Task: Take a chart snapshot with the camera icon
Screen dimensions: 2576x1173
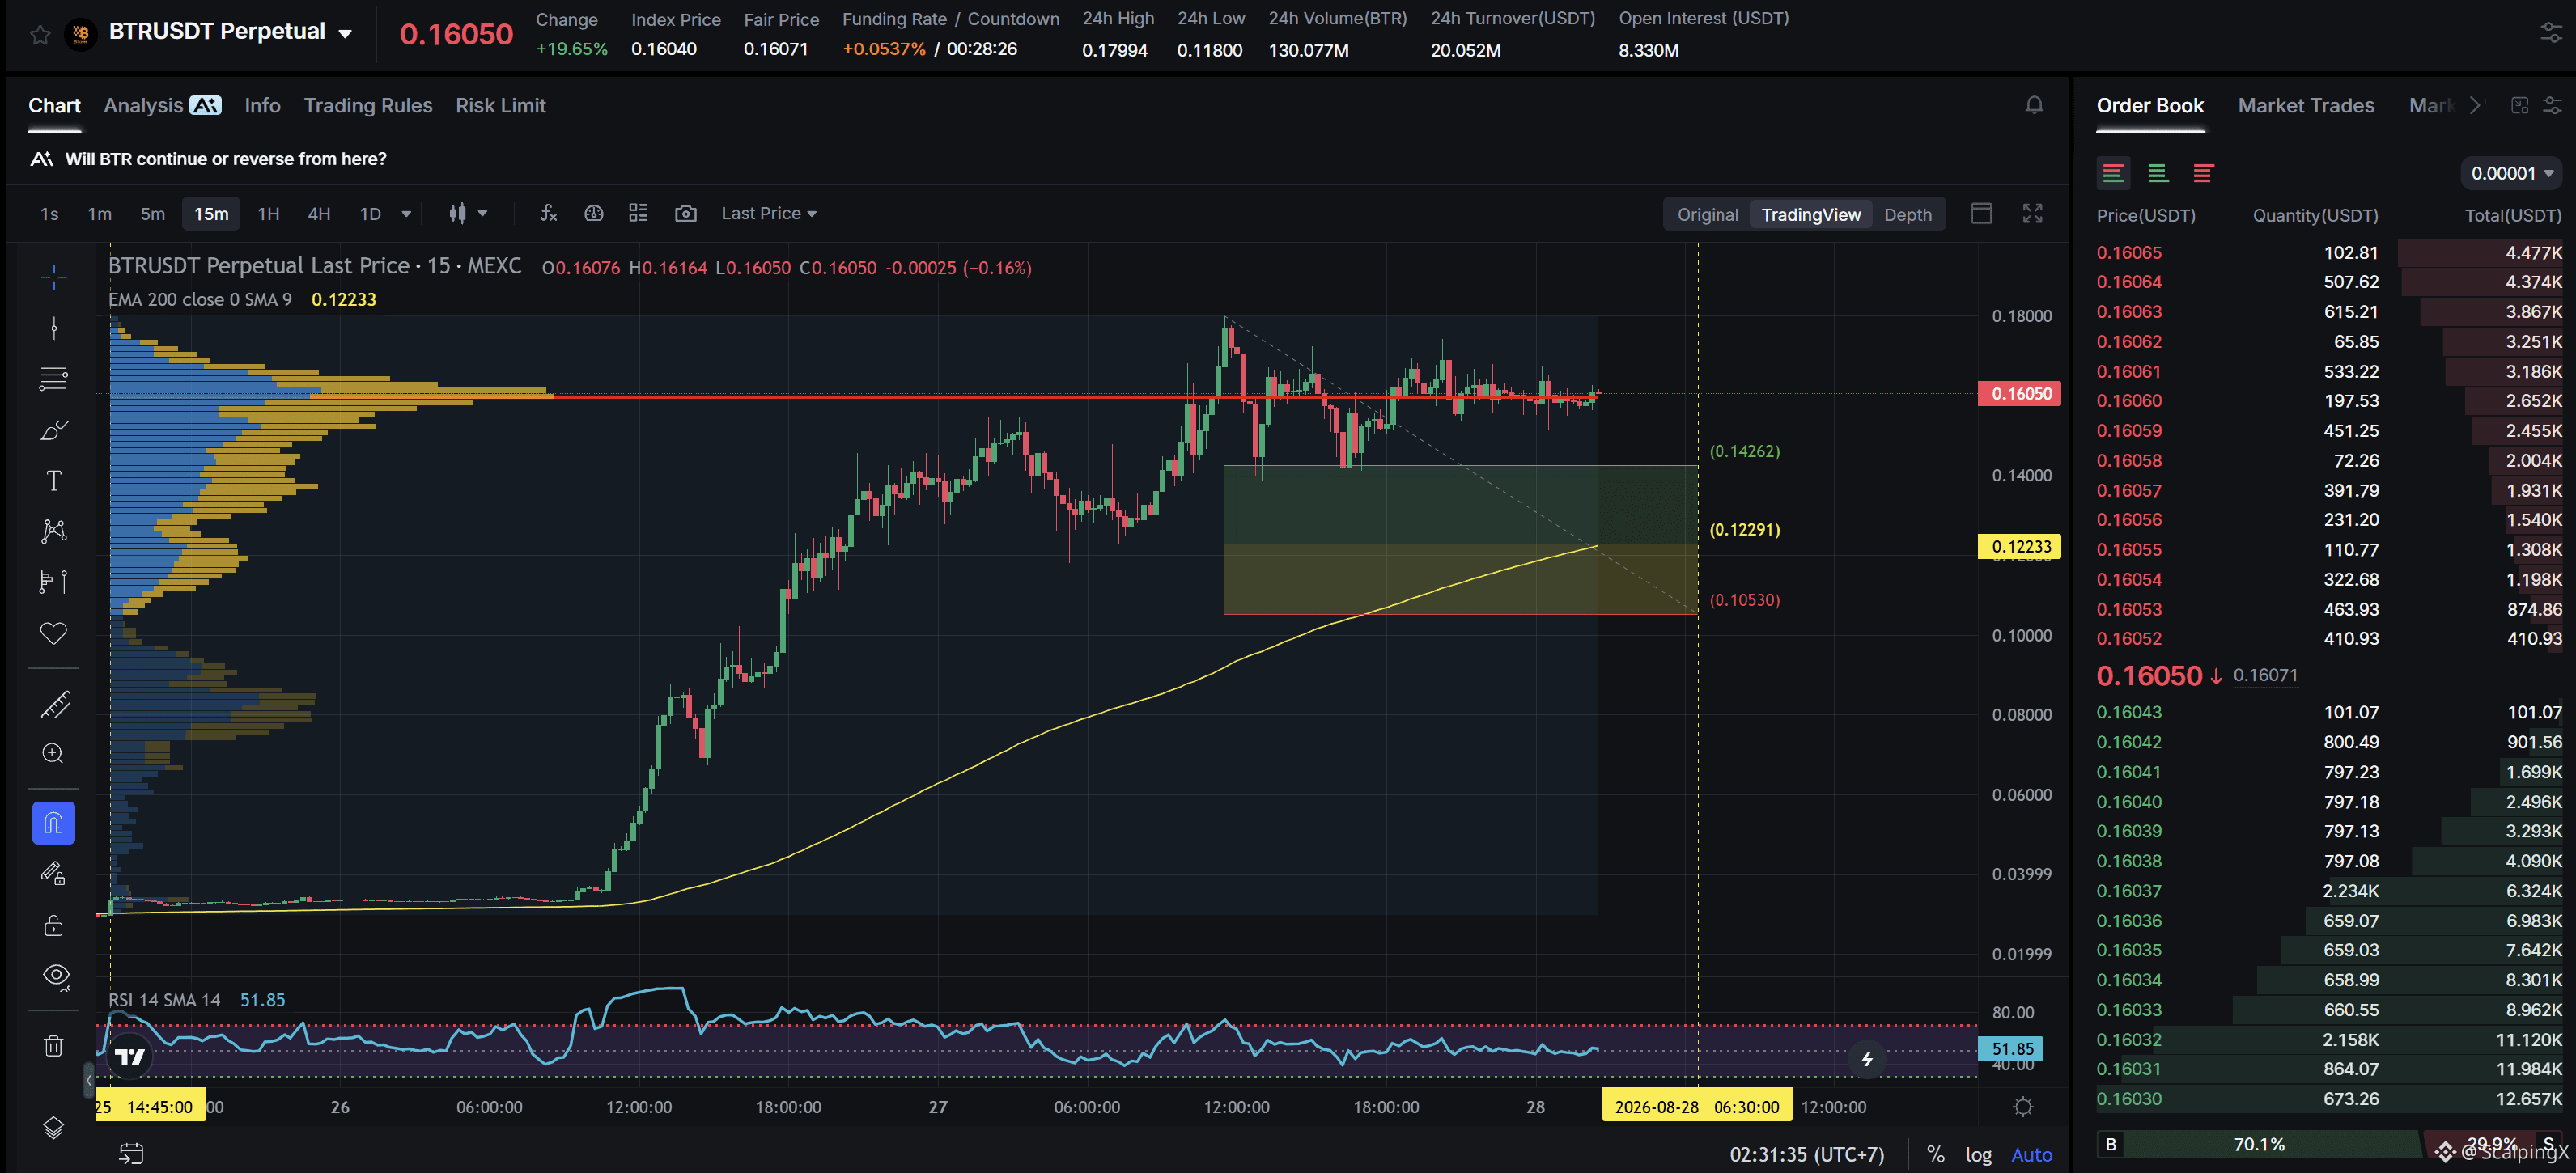Action: tap(685, 213)
